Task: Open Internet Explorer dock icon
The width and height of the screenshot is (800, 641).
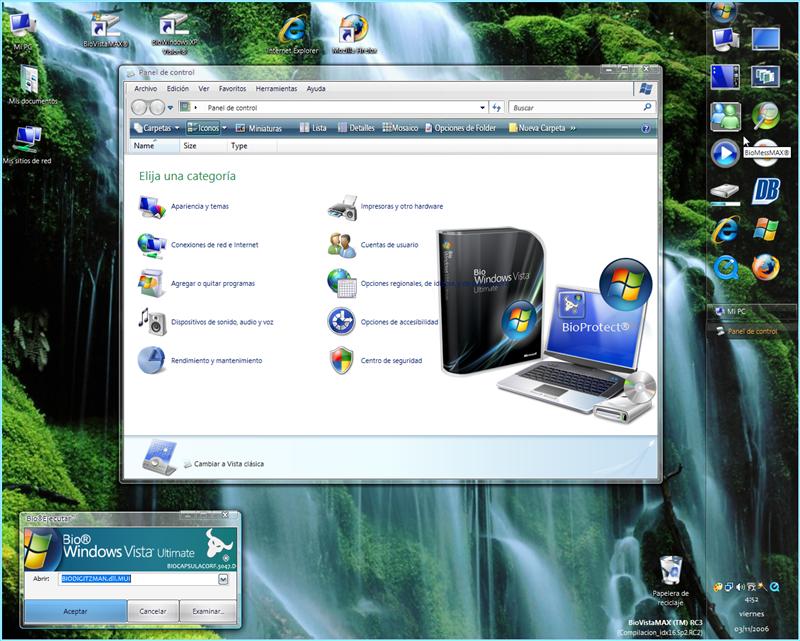Action: pyautogui.click(x=727, y=230)
